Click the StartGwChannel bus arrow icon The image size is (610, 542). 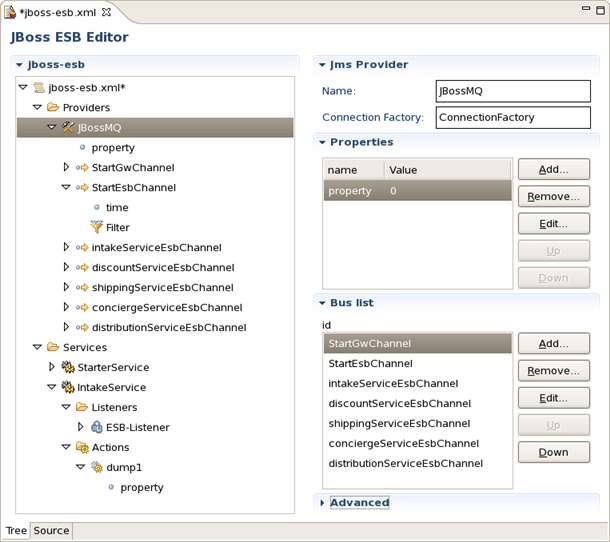82,167
